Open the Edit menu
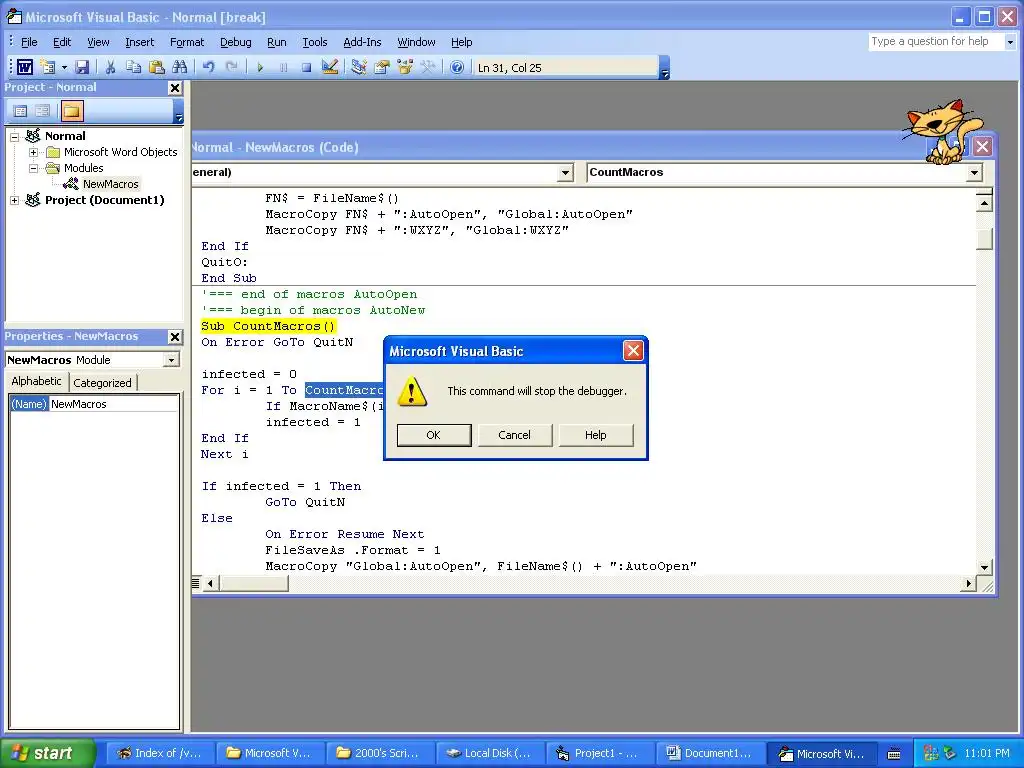The height and width of the screenshot is (768, 1024). pos(62,42)
